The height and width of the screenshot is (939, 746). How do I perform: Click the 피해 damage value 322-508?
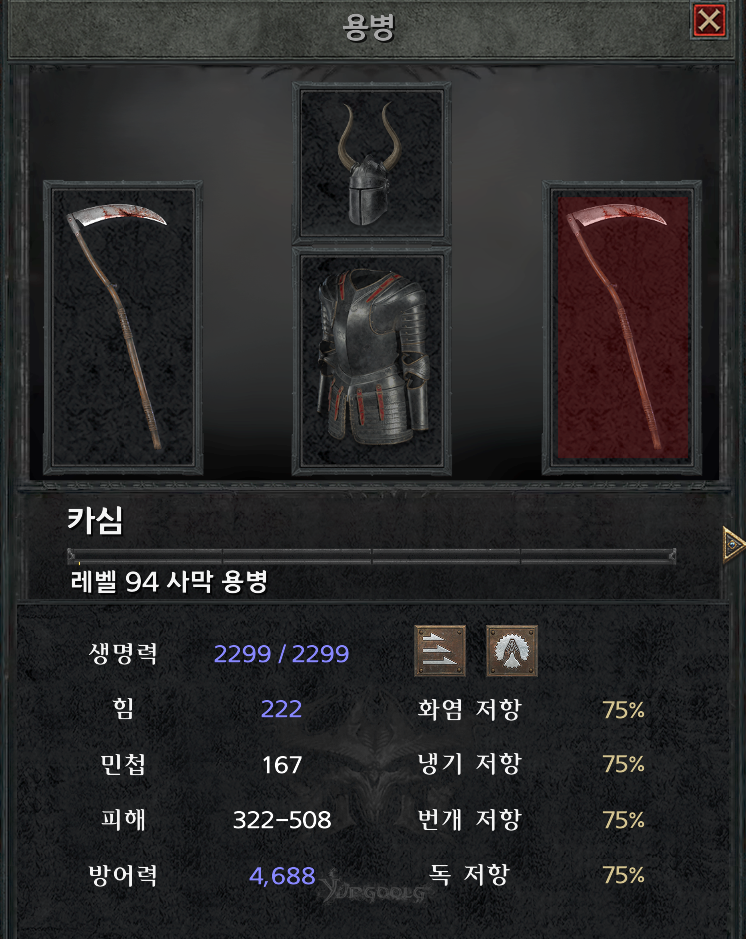point(282,820)
